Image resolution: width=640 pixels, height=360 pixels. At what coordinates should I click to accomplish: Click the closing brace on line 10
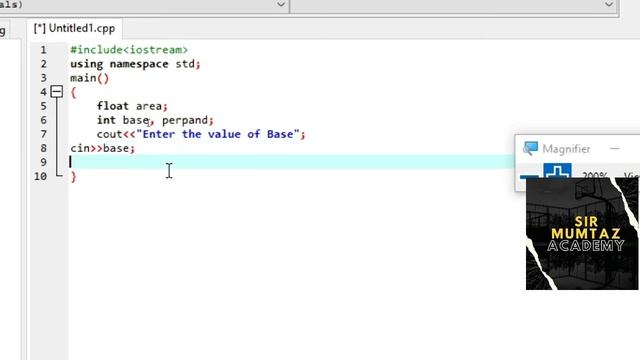coord(73,176)
